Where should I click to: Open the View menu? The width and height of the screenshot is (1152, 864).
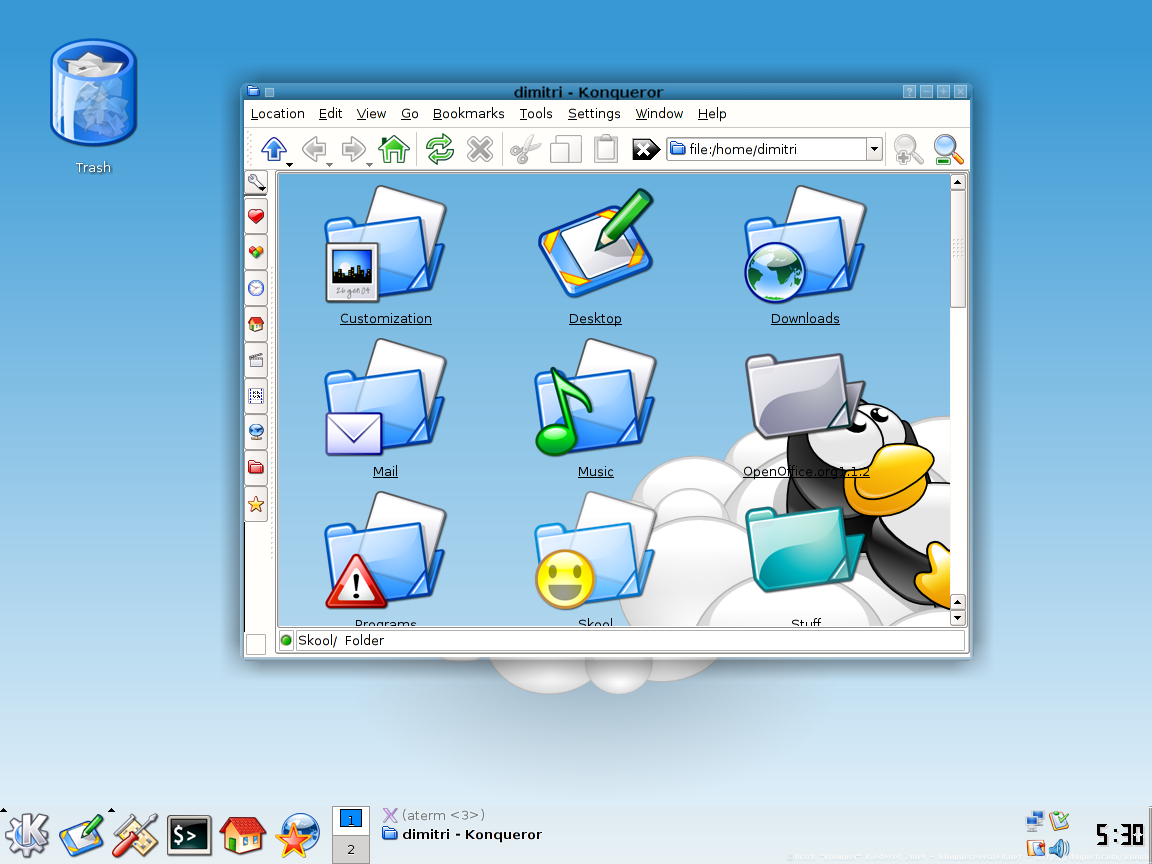(x=371, y=113)
